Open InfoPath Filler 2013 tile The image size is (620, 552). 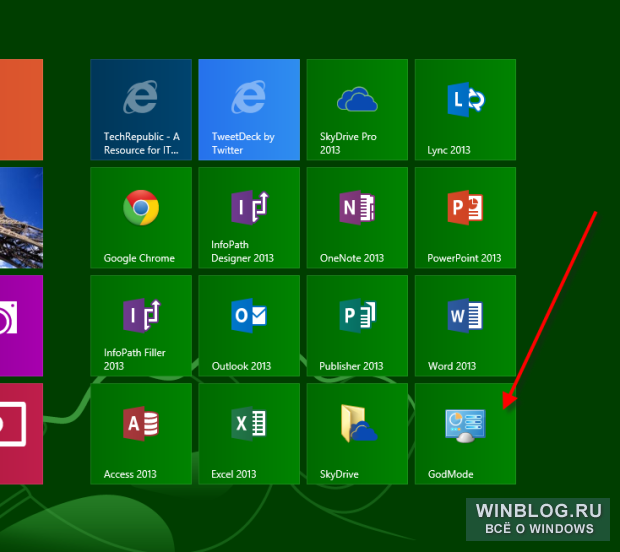[x=141, y=325]
